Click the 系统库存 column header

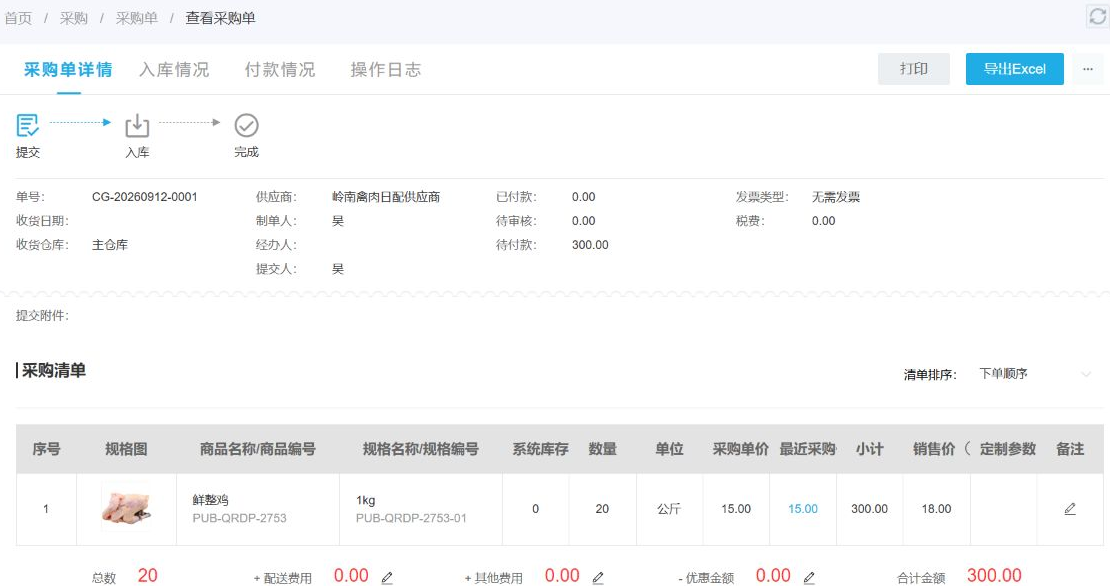click(540, 449)
